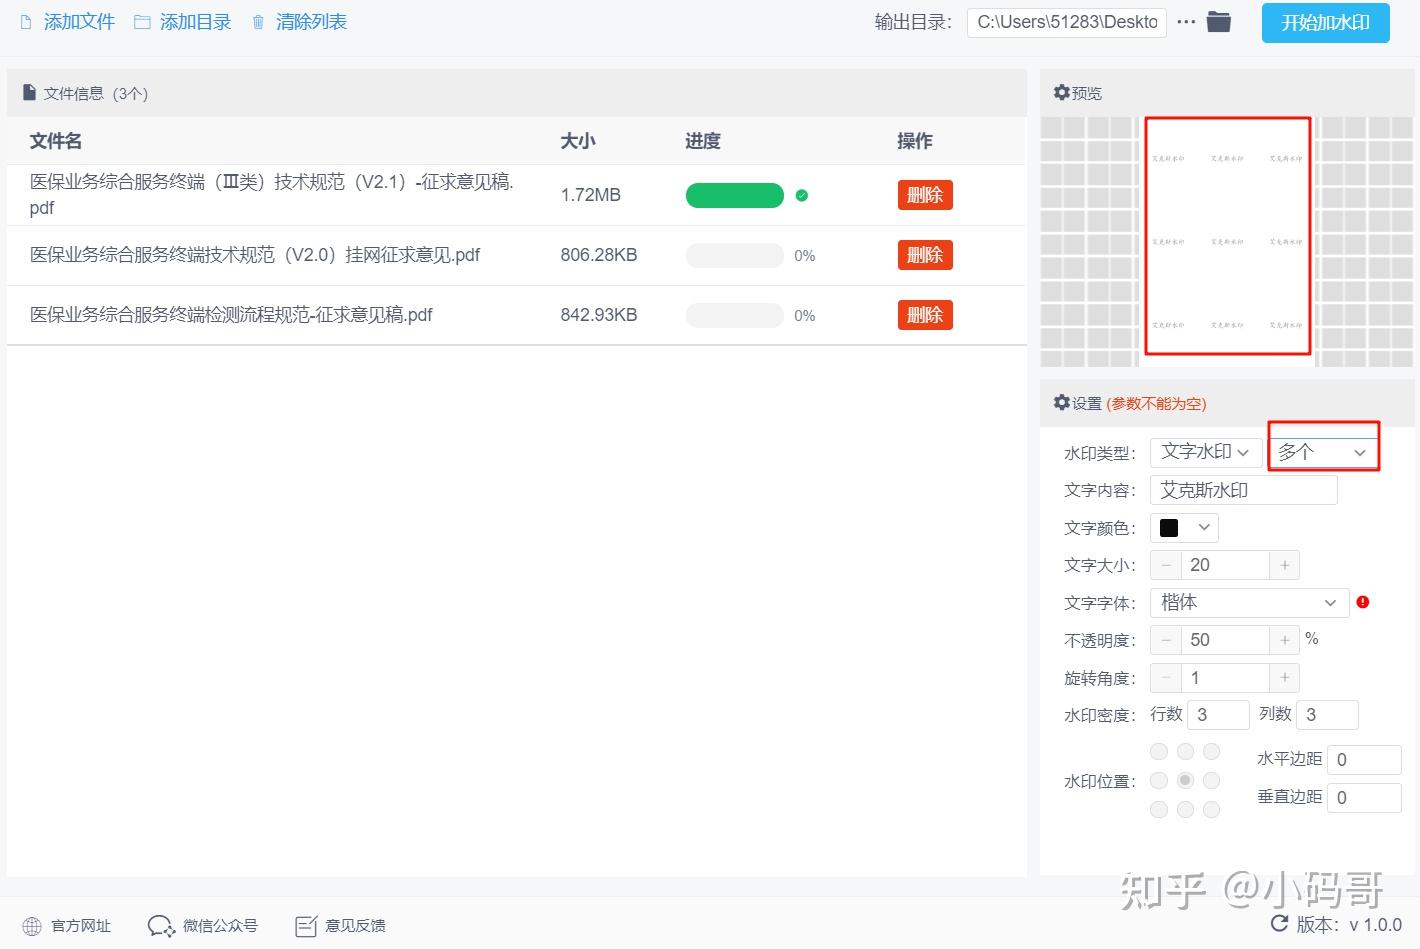Select the bottom-right watermark position radio
The width and height of the screenshot is (1420, 949).
pos(1211,809)
